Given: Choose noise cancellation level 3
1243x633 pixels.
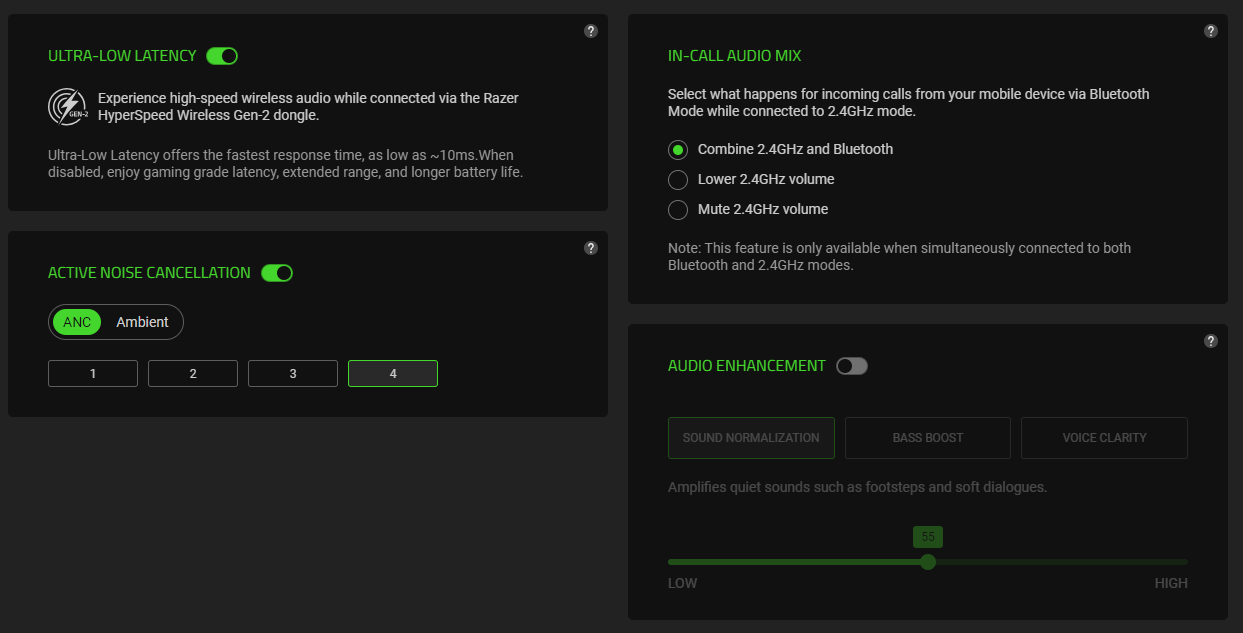Looking at the screenshot, I should pyautogui.click(x=293, y=373).
